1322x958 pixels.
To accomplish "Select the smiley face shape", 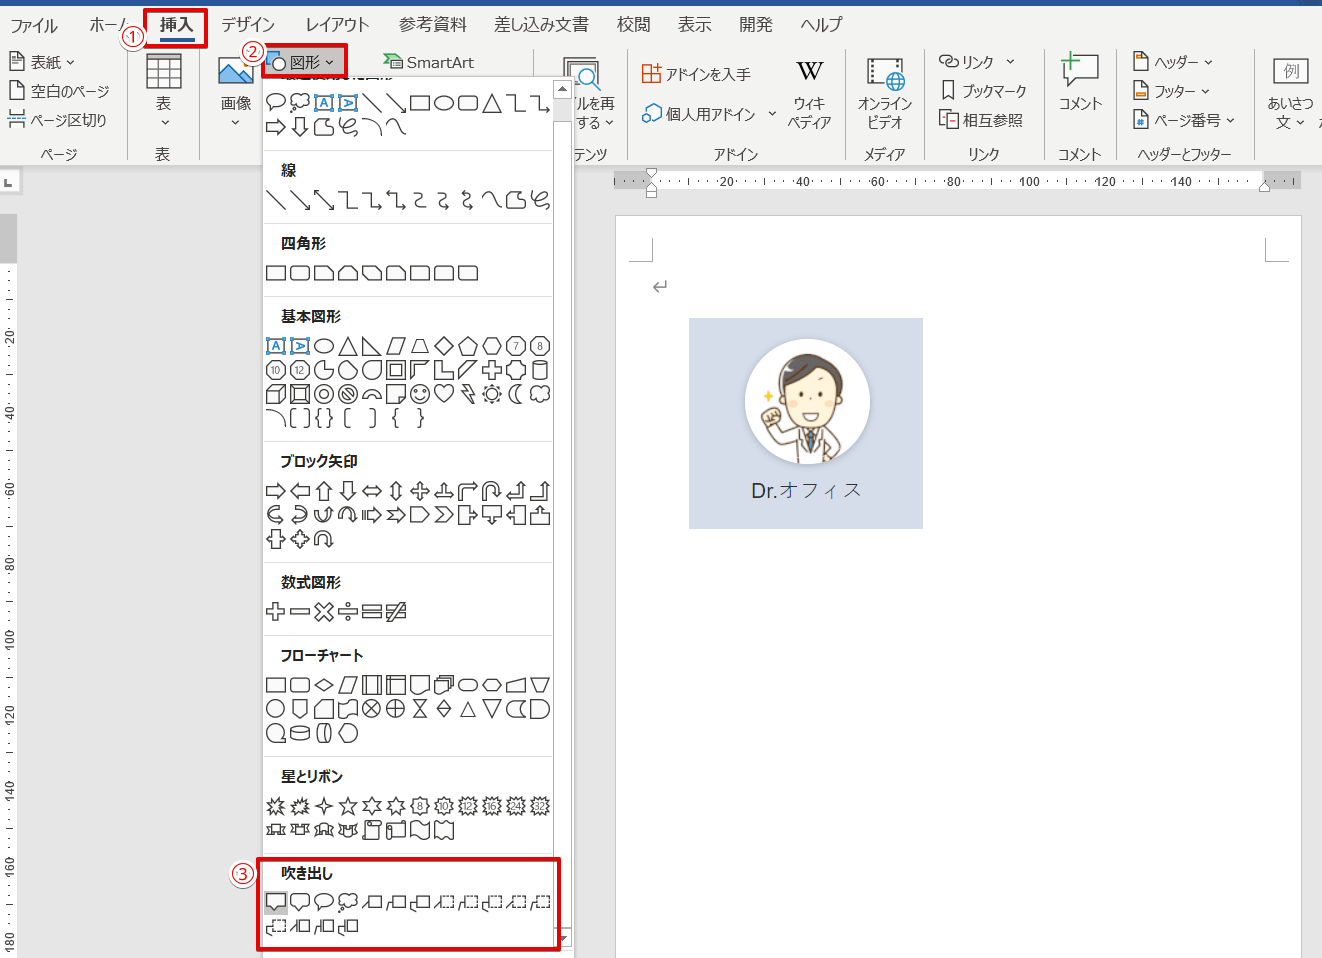I will 420,394.
